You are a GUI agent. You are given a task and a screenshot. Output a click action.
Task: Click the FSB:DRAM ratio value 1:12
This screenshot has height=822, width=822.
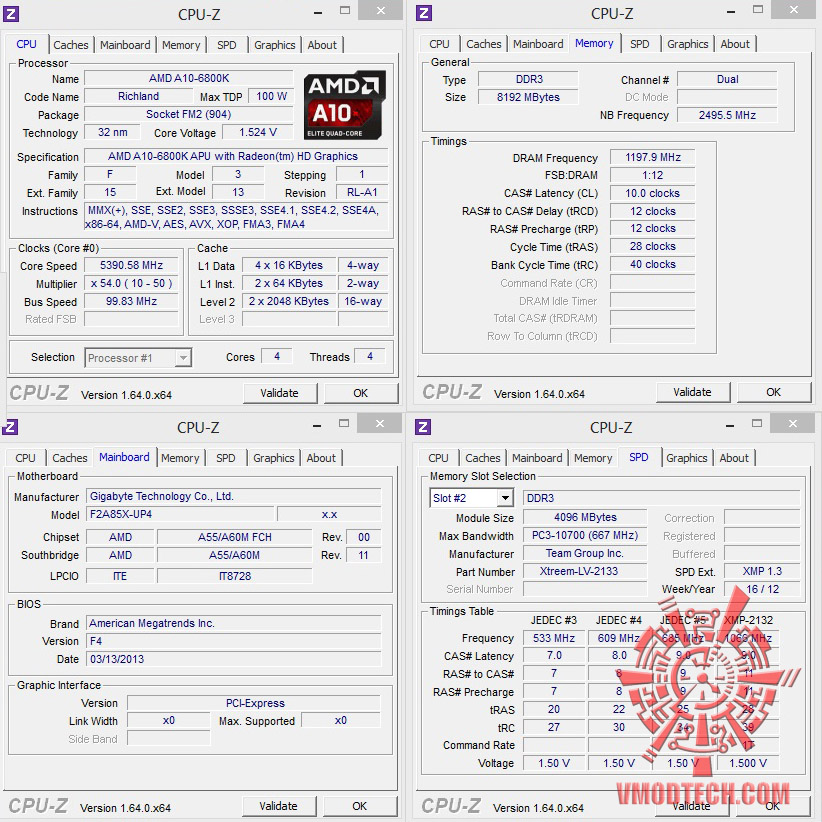[653, 175]
